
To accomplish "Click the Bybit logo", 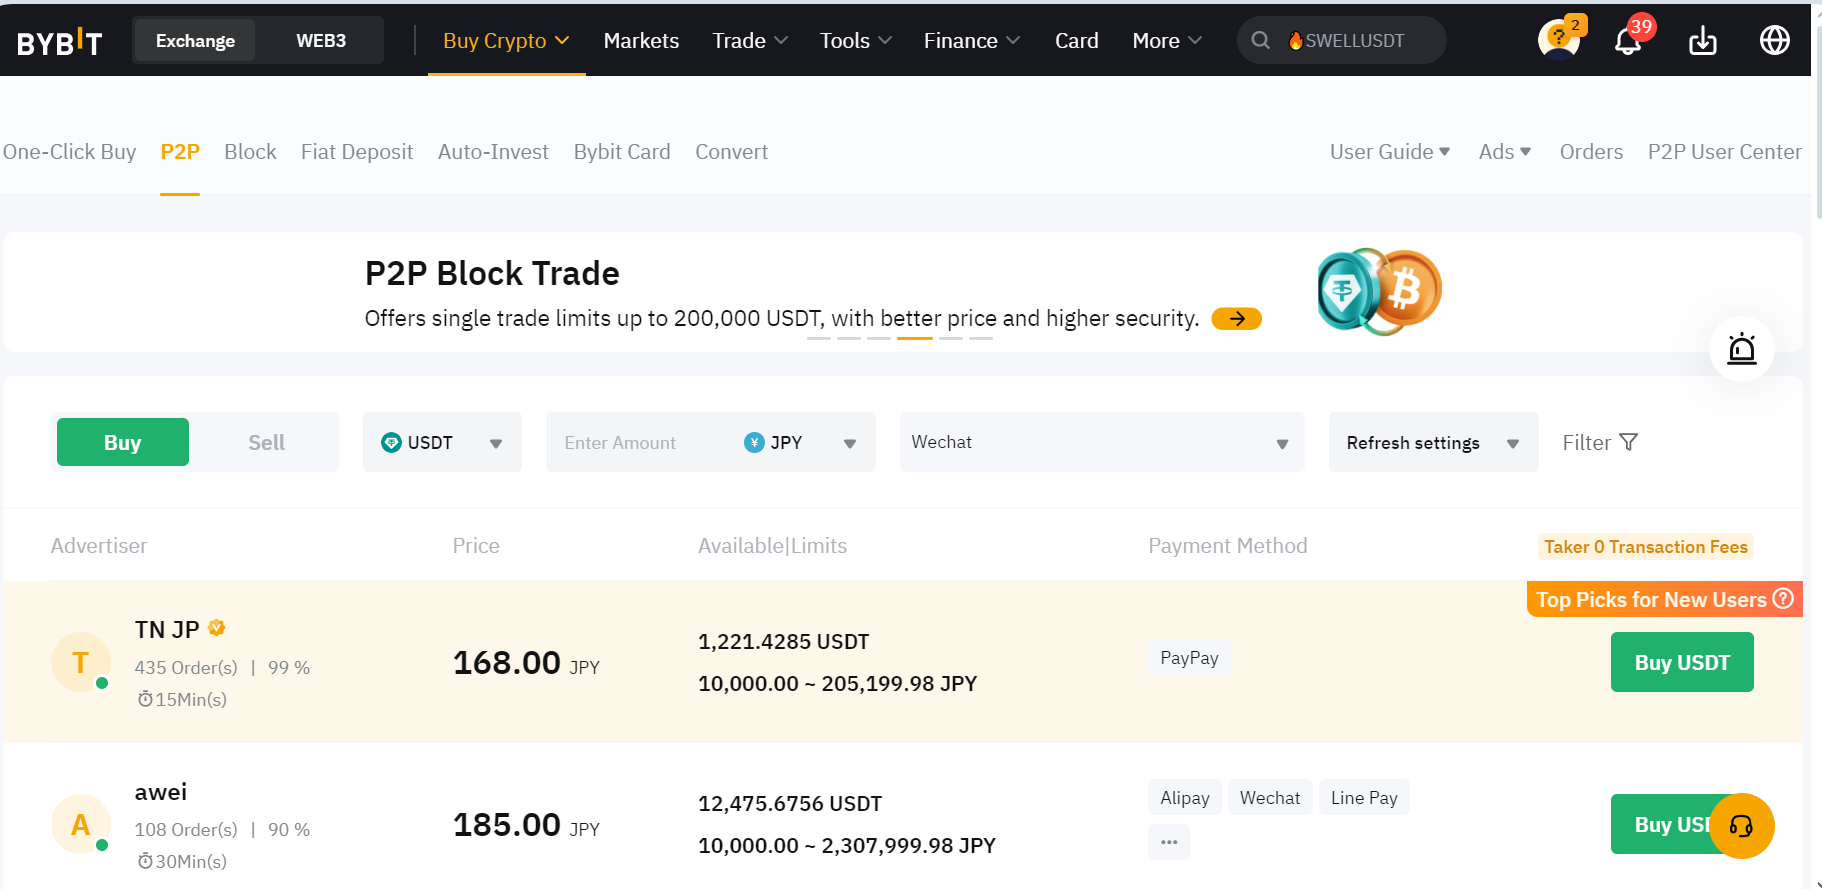I will tap(60, 41).
